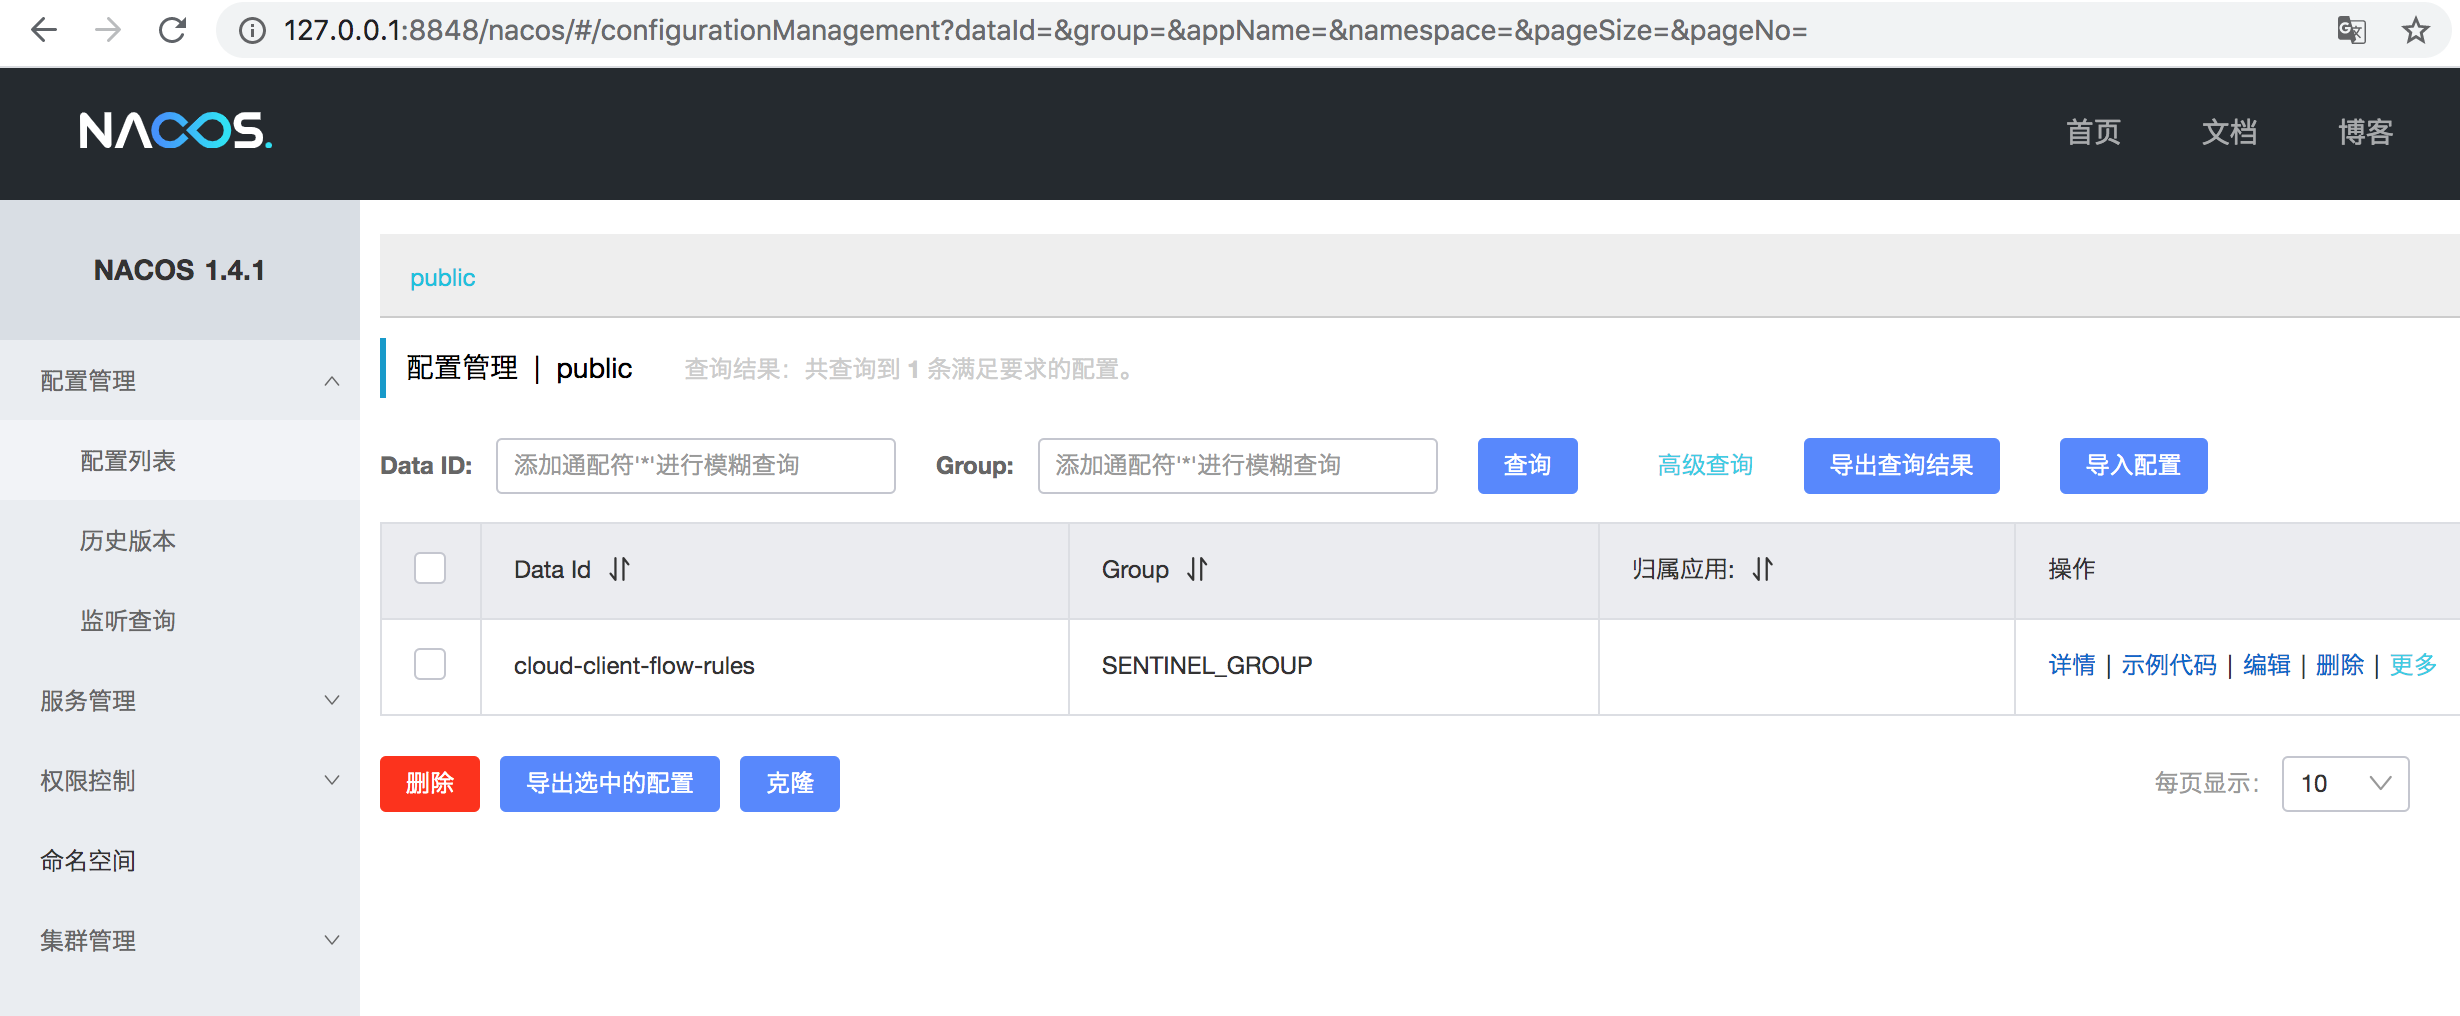Click the NACOS logo
The height and width of the screenshot is (1016, 2460).
tap(175, 131)
